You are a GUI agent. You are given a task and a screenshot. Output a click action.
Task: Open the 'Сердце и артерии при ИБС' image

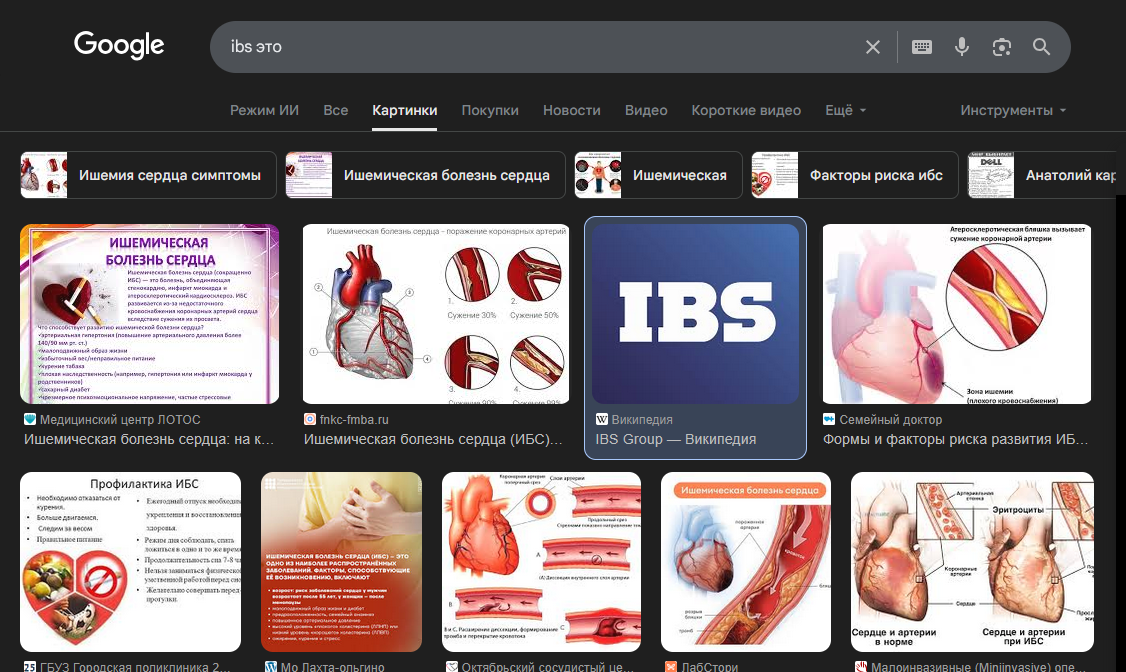[972, 562]
